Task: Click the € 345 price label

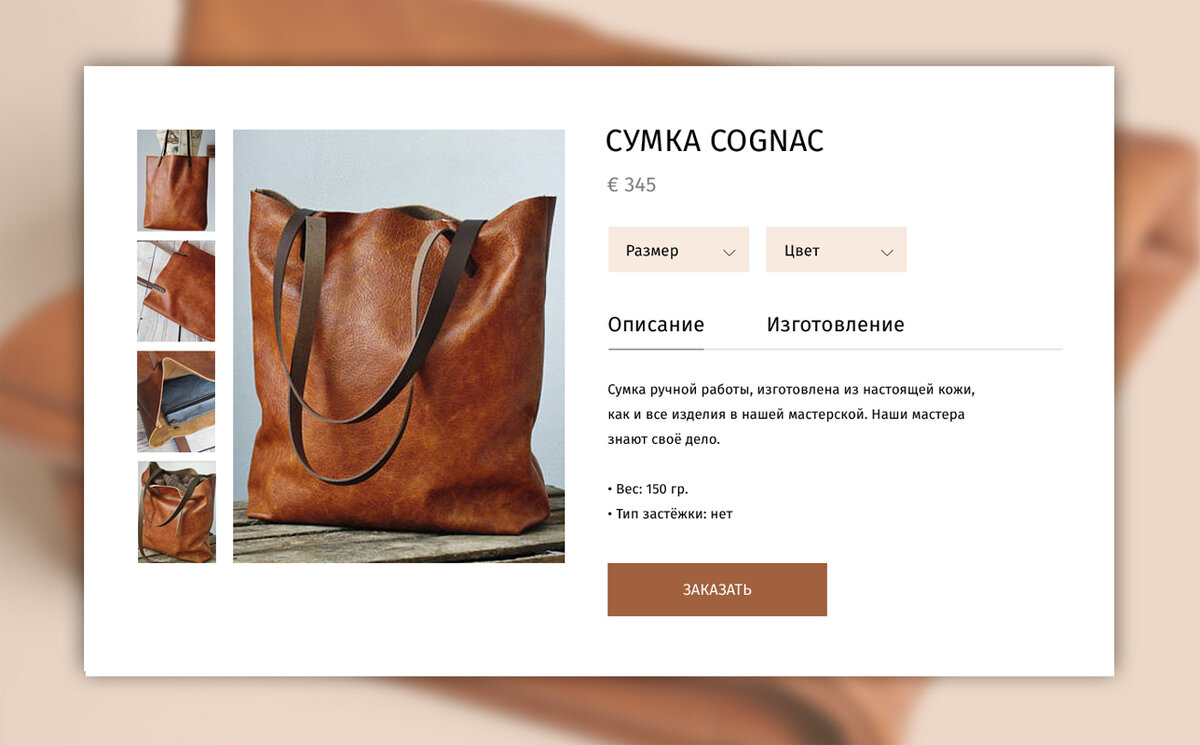Action: pyautogui.click(x=631, y=185)
